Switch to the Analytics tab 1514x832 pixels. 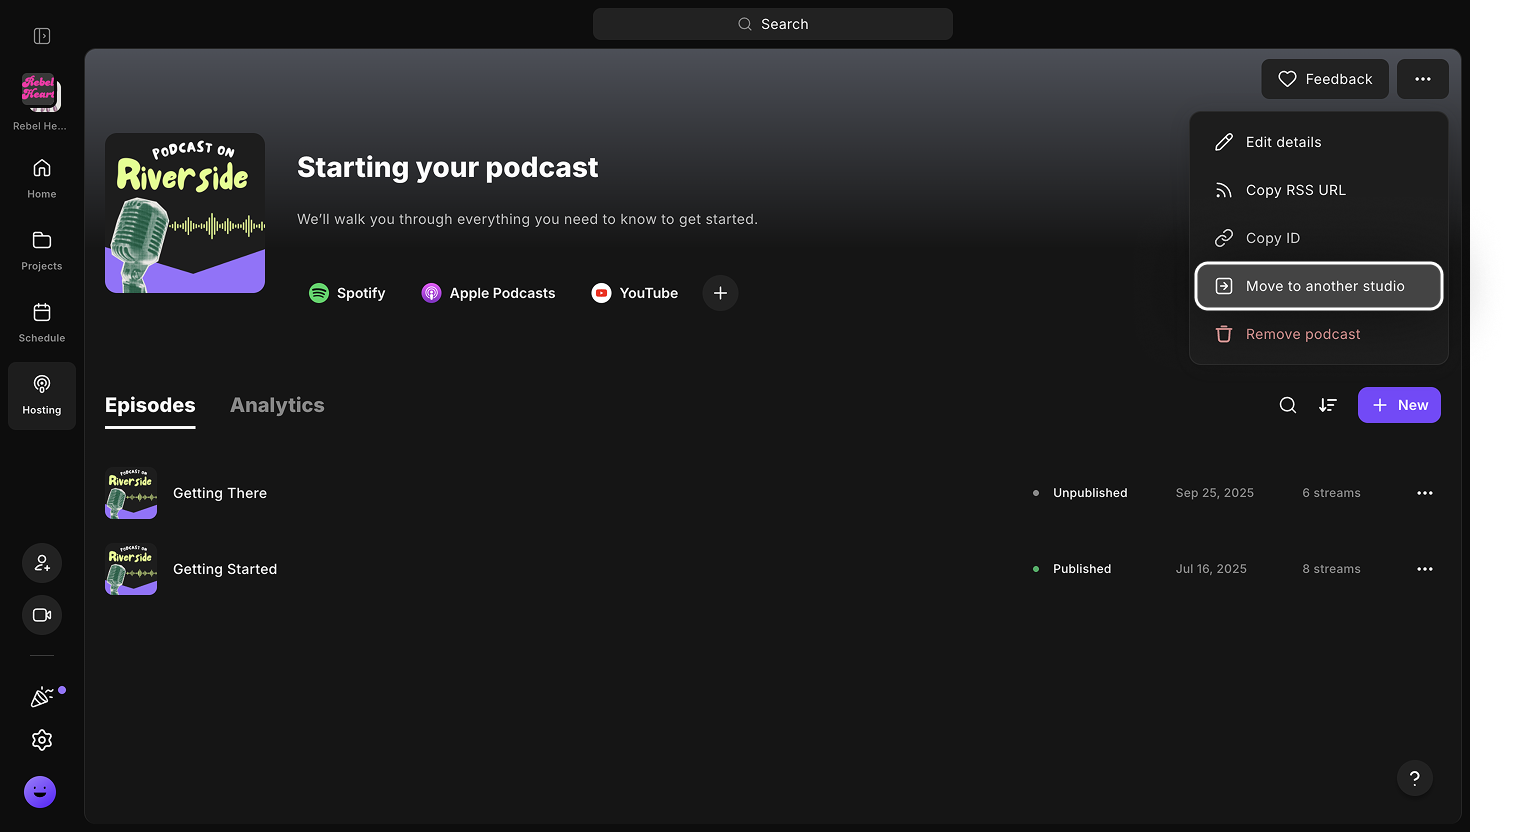click(277, 405)
